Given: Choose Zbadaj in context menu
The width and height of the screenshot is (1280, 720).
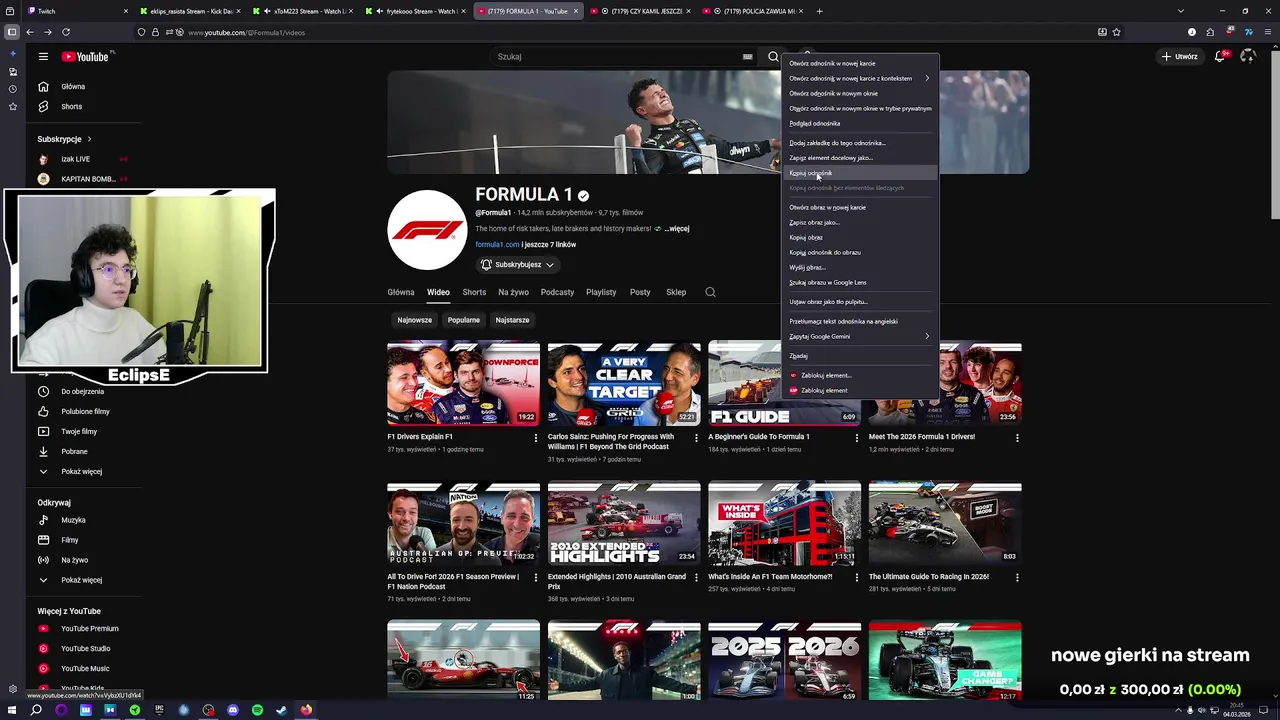Looking at the screenshot, I should point(859,356).
